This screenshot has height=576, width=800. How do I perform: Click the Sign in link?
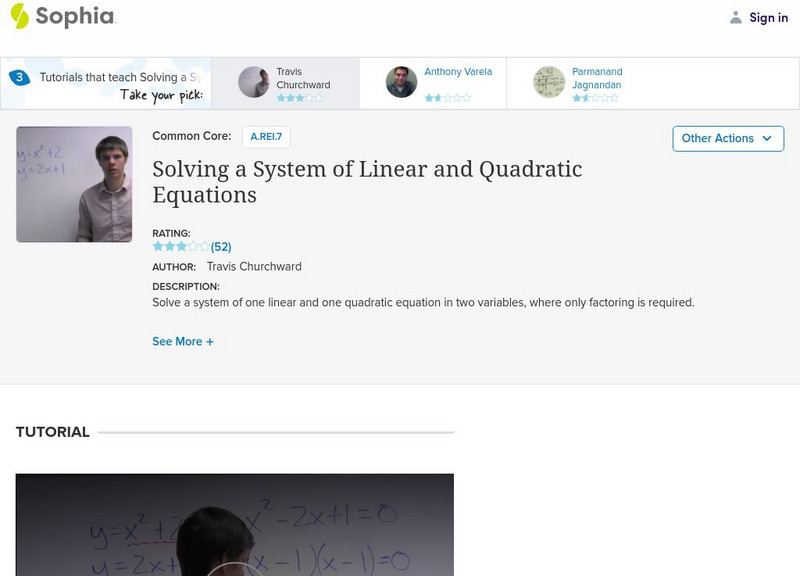click(768, 17)
